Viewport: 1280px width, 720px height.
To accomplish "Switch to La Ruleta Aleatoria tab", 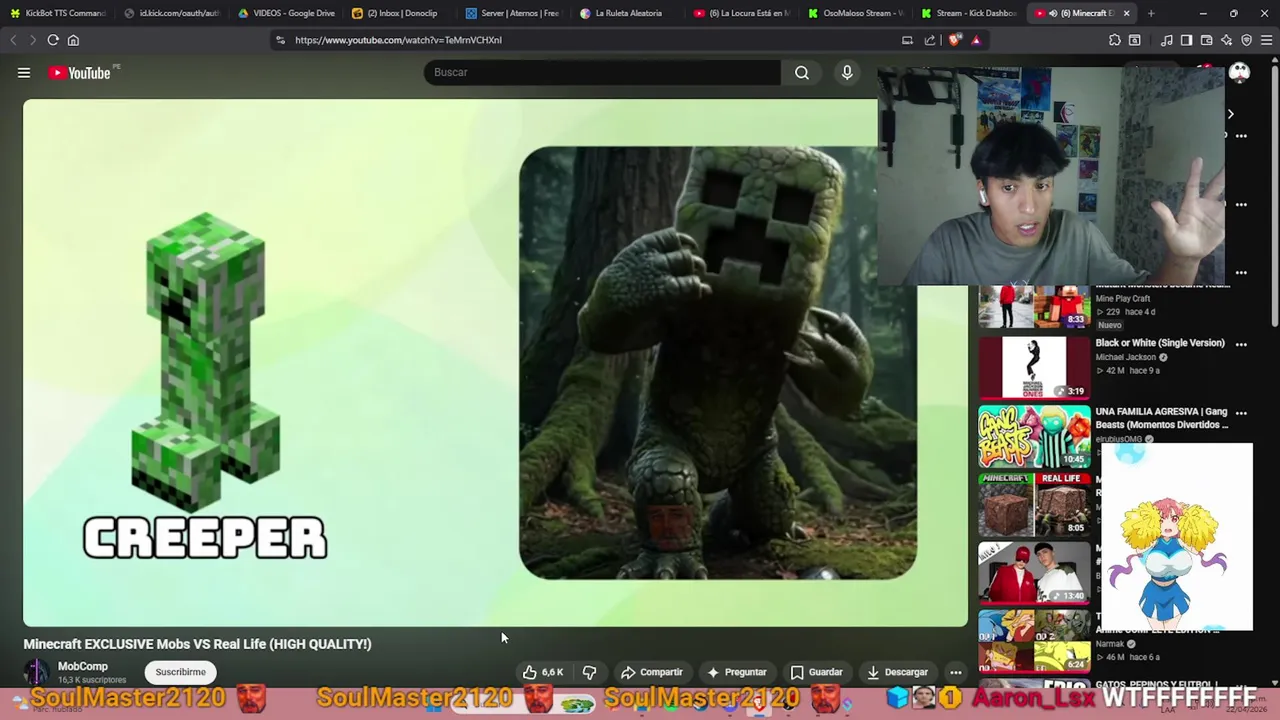I will coord(628,13).
